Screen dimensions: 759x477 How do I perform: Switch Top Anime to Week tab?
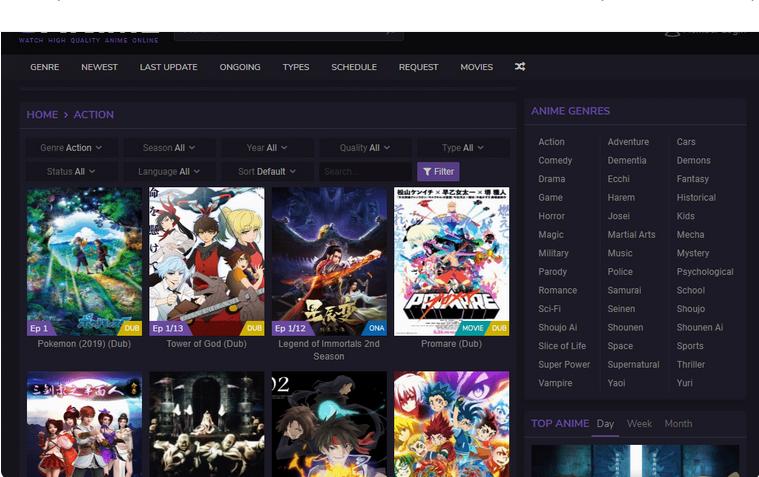[639, 424]
